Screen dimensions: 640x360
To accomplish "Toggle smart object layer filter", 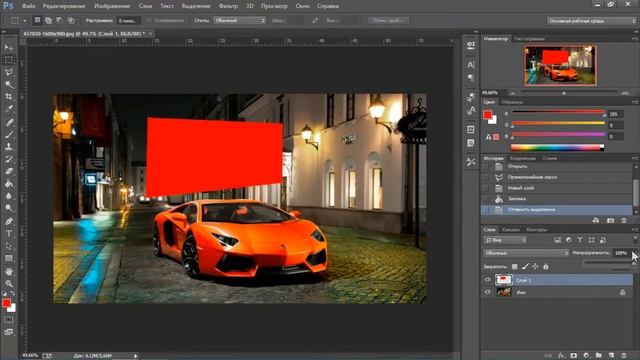I will point(603,240).
